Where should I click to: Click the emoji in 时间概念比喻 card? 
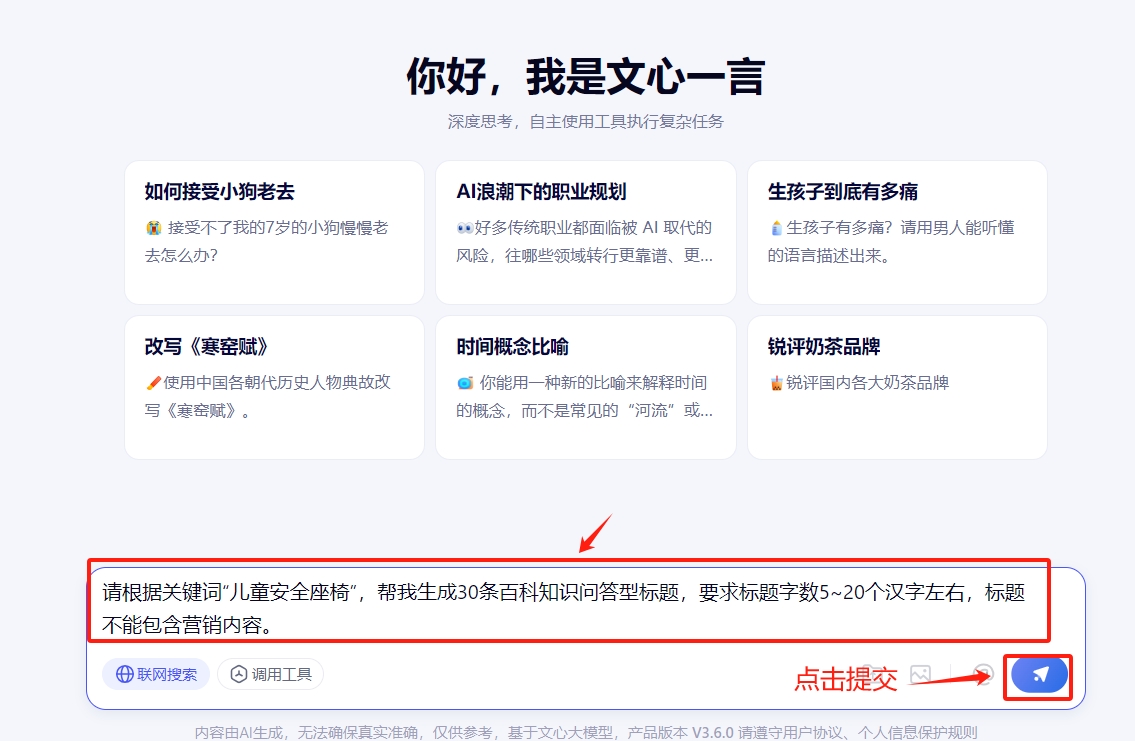point(465,383)
